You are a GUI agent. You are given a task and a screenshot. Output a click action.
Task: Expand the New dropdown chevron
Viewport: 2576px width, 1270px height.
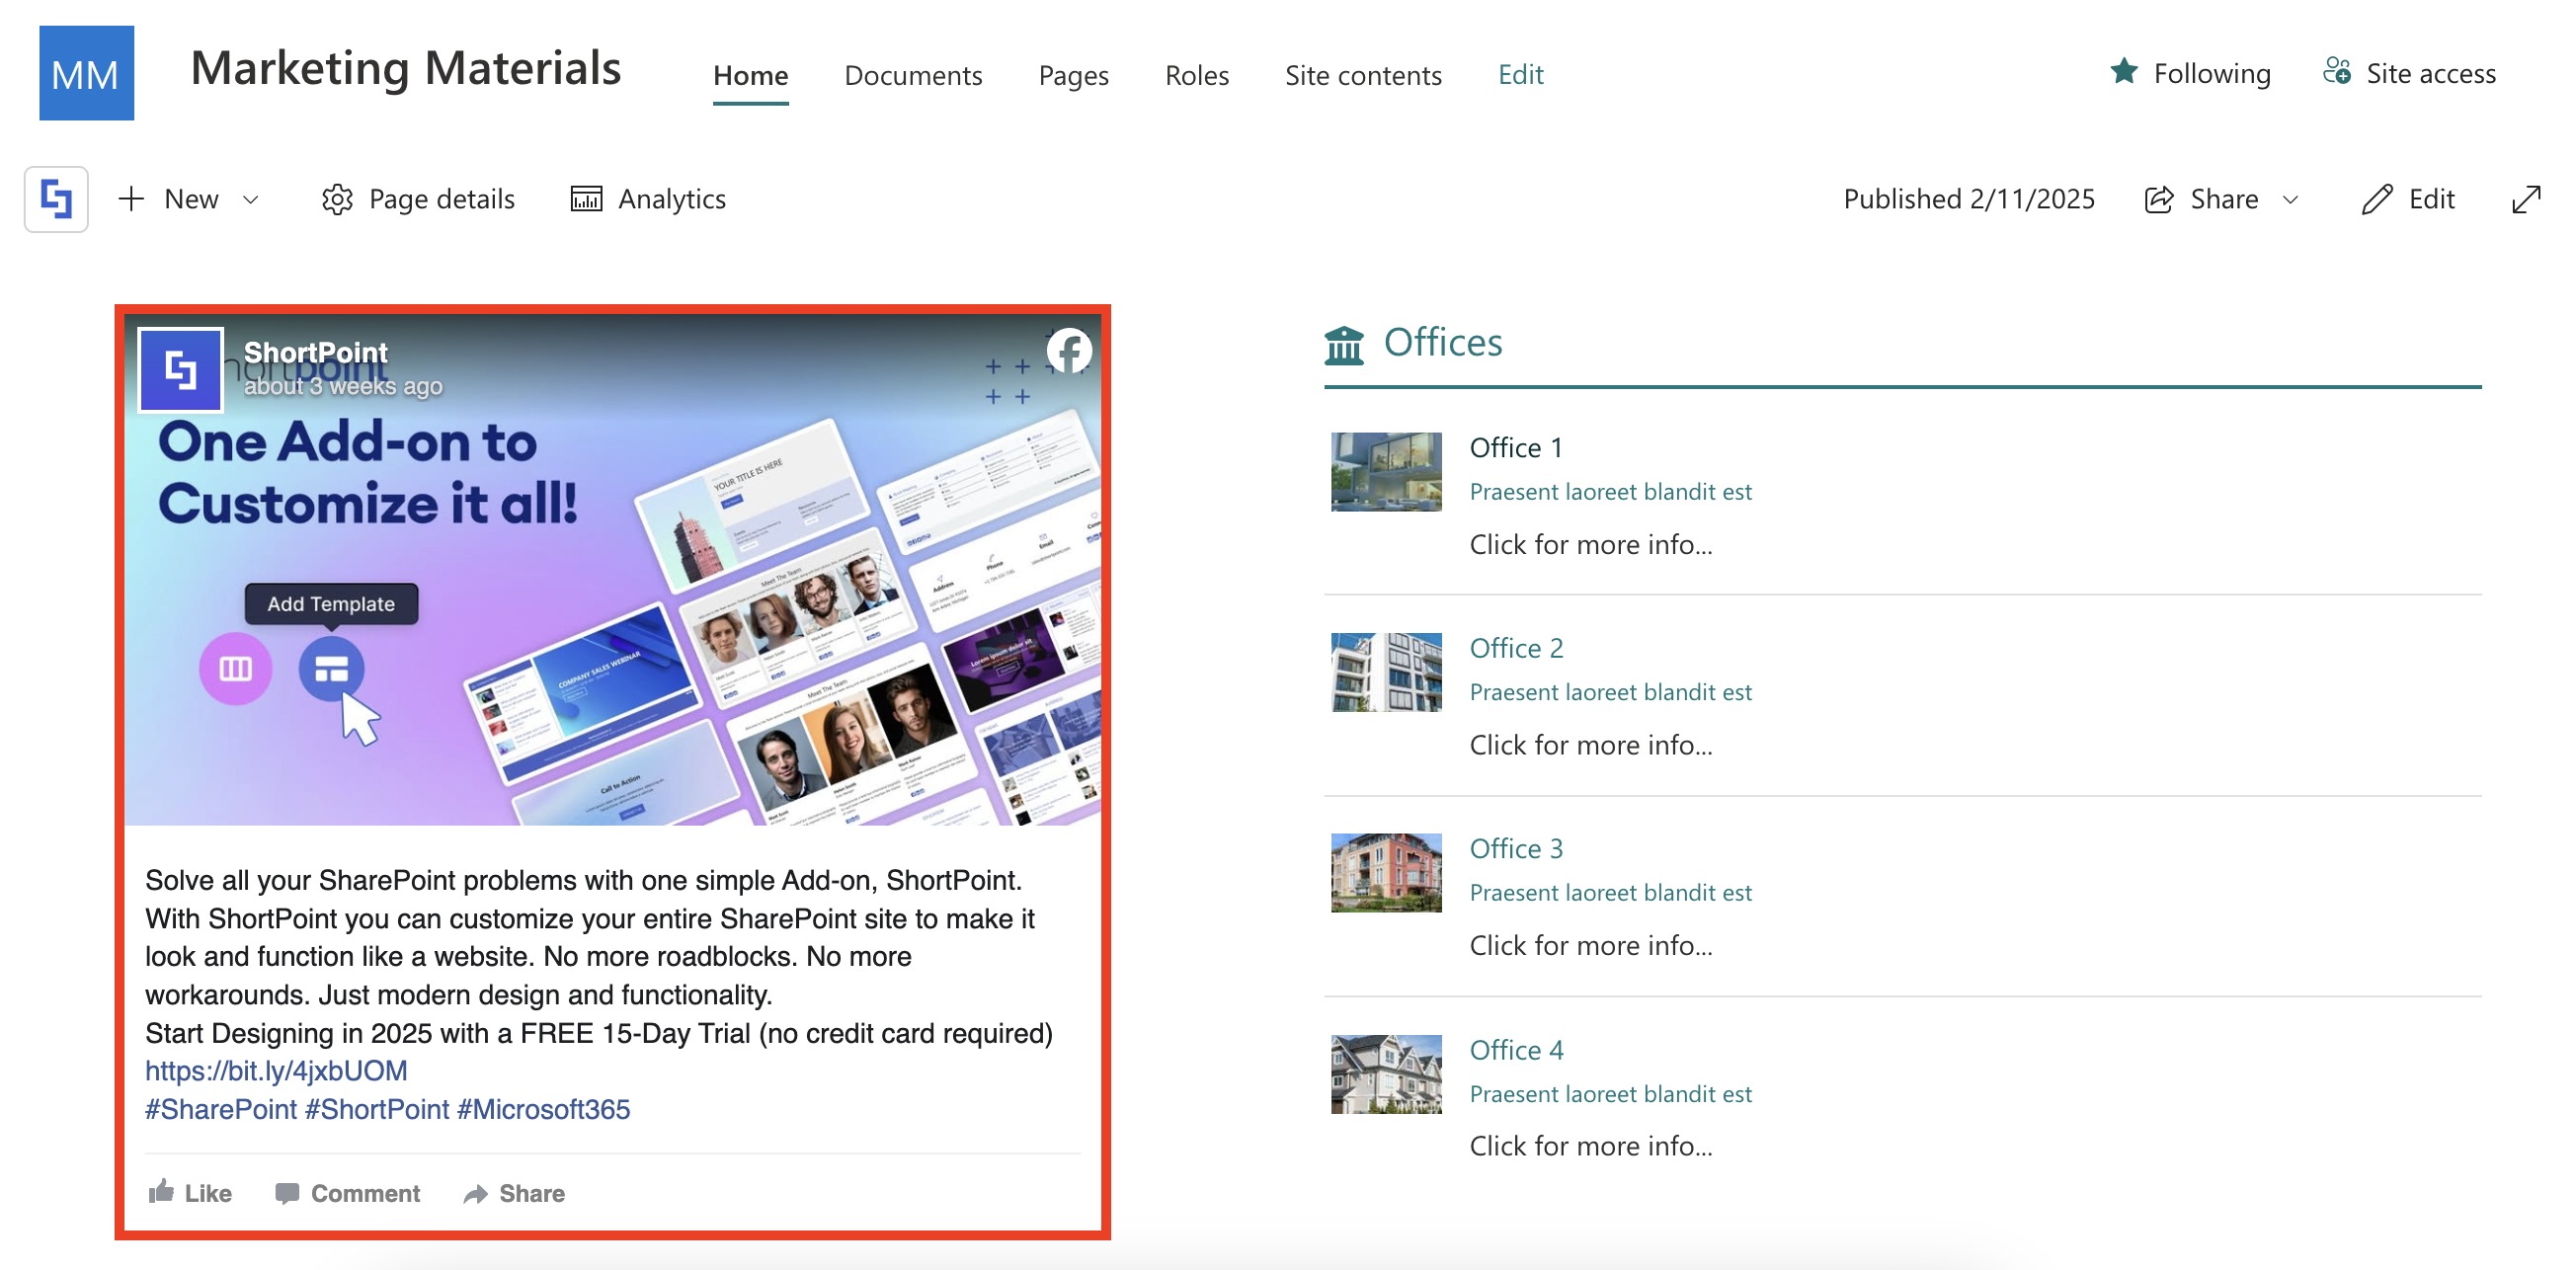pos(251,199)
